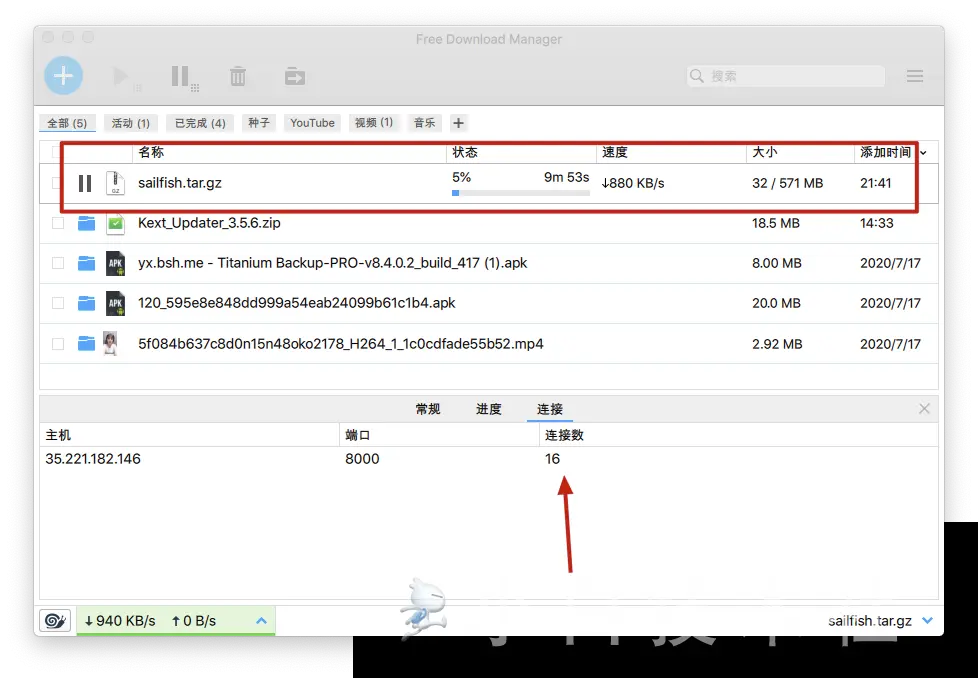978x678 pixels.
Task: Collapse details with sailfish.tar.gz chevron
Action: [x=927, y=621]
